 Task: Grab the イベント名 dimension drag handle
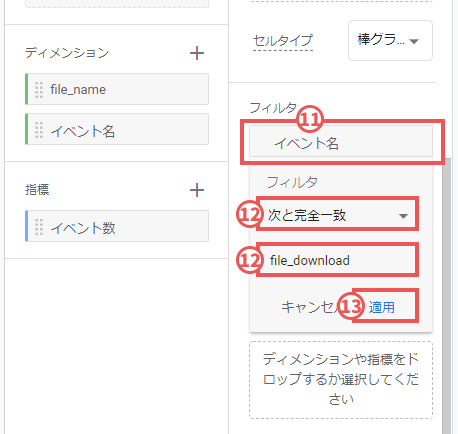[39, 130]
